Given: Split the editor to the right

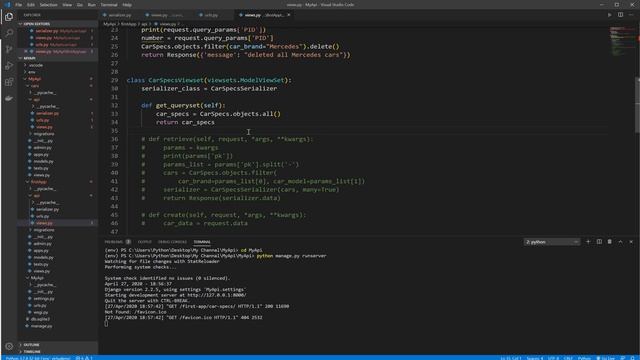Looking at the screenshot, I should pyautogui.click(x=620, y=15).
